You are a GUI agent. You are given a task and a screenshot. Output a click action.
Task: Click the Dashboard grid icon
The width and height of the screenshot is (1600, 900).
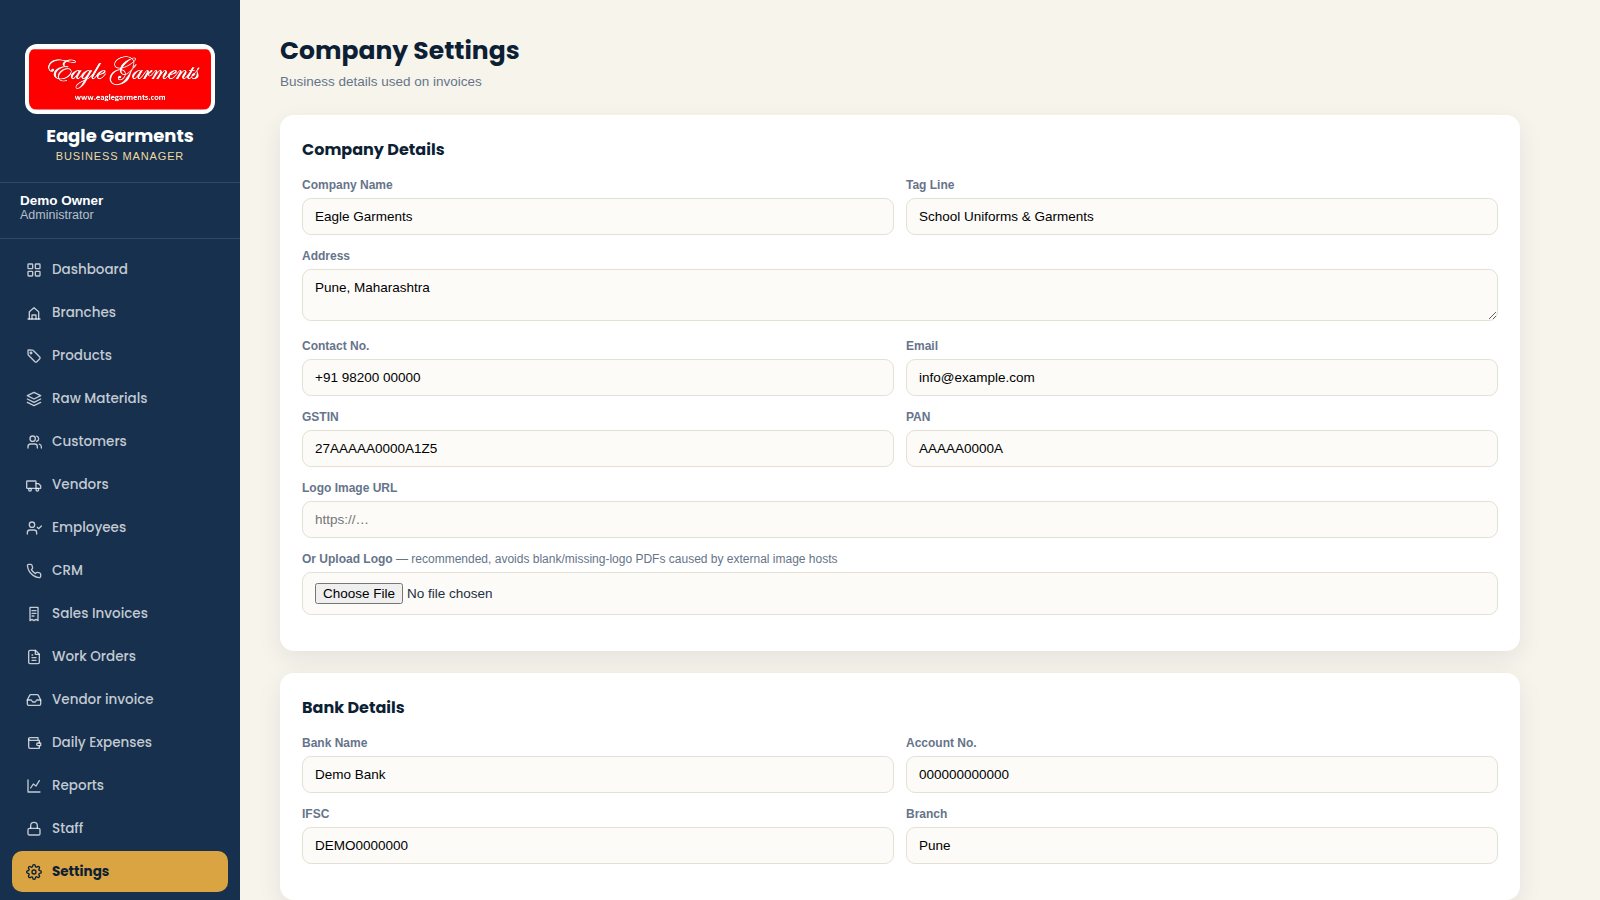[34, 270]
